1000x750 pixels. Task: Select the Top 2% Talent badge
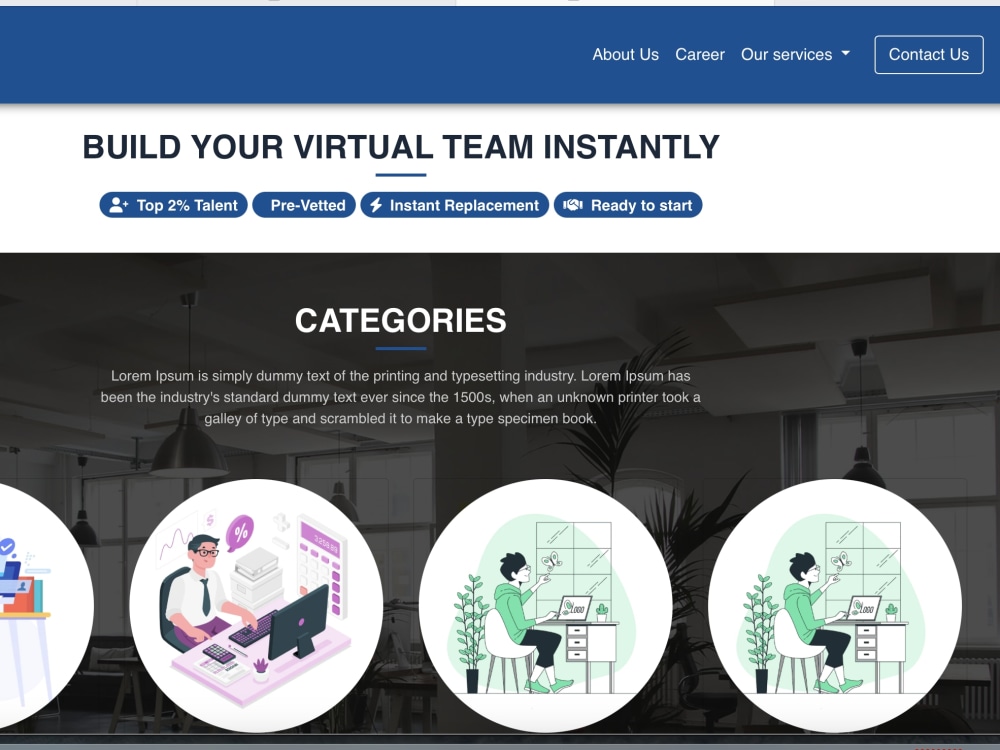(x=173, y=205)
